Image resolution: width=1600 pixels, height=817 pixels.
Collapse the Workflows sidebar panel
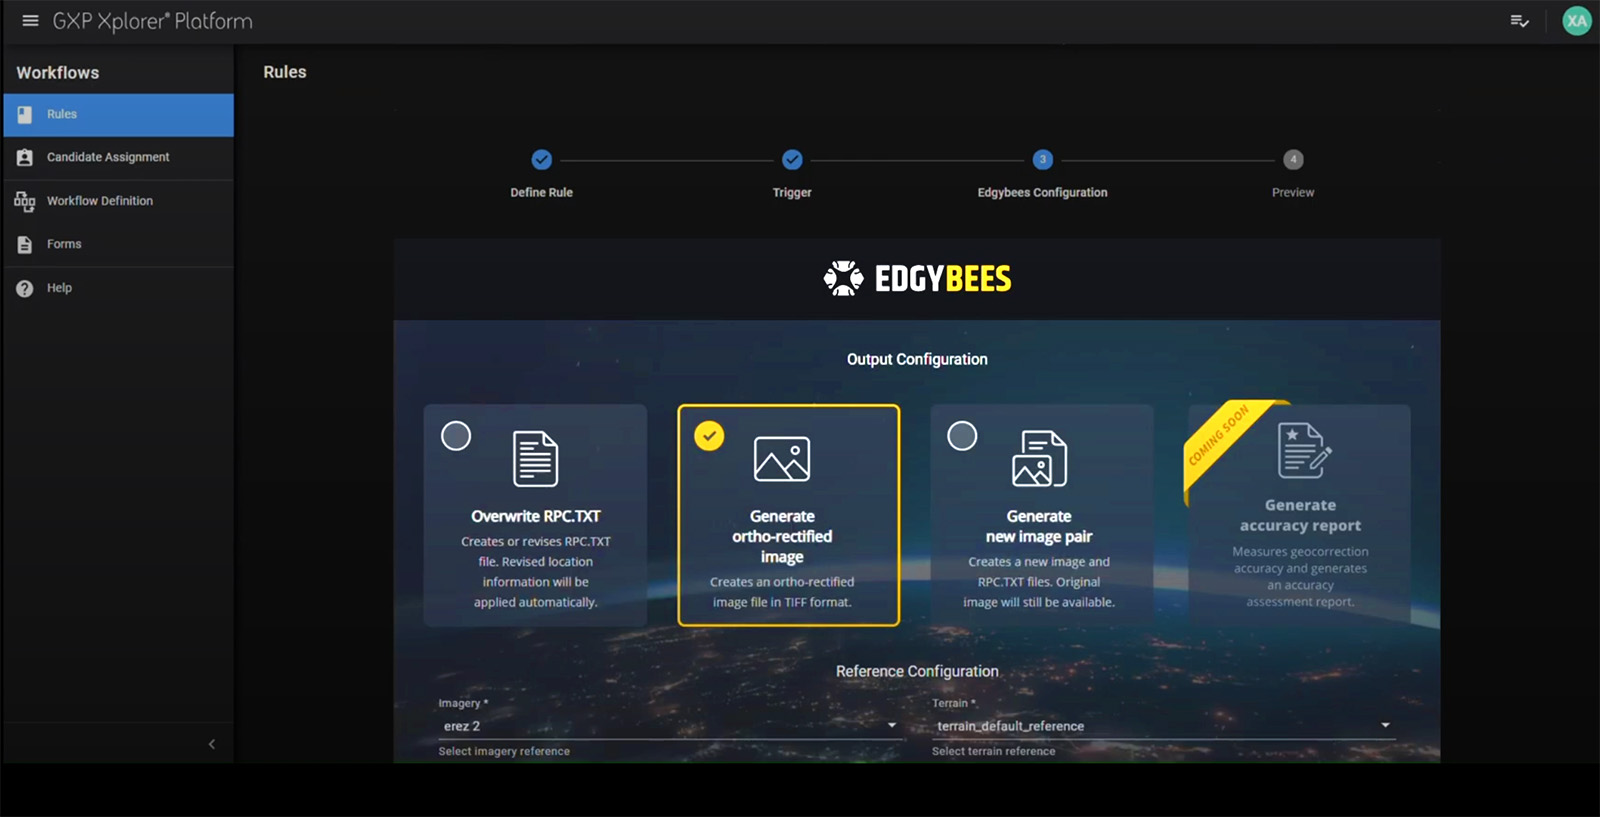tap(211, 744)
